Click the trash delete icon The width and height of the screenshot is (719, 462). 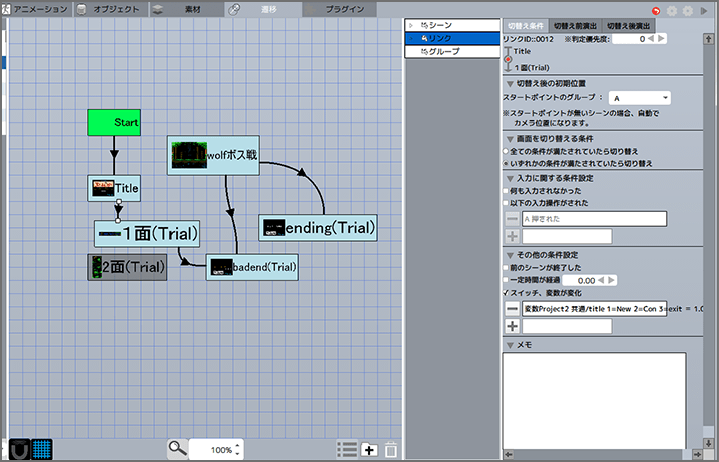(391, 449)
